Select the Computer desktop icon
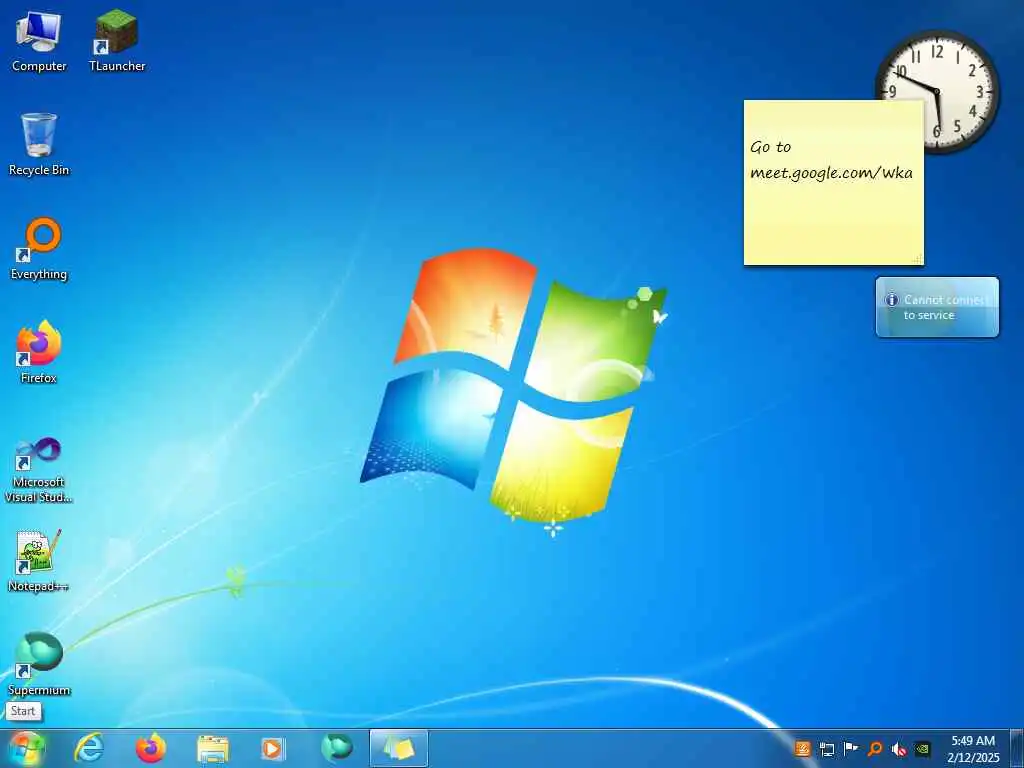This screenshot has height=768, width=1024. (39, 42)
